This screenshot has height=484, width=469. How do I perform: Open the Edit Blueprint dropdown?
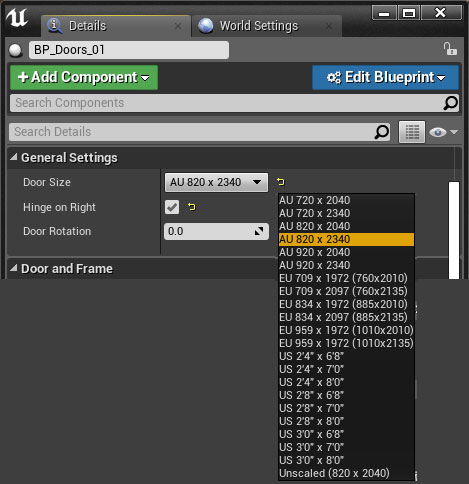pyautogui.click(x=385, y=77)
